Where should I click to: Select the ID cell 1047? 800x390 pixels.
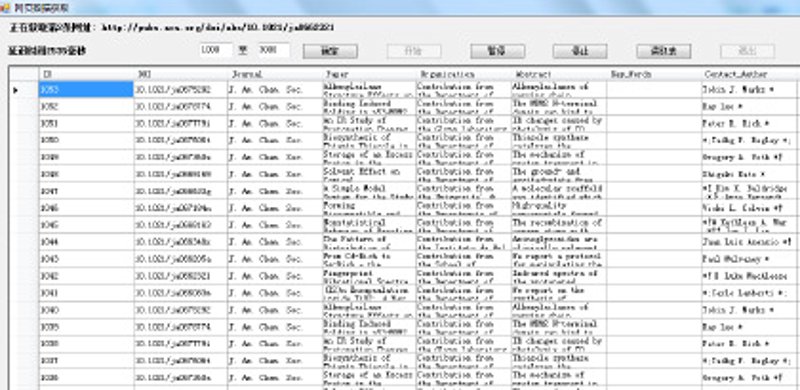tap(86, 191)
